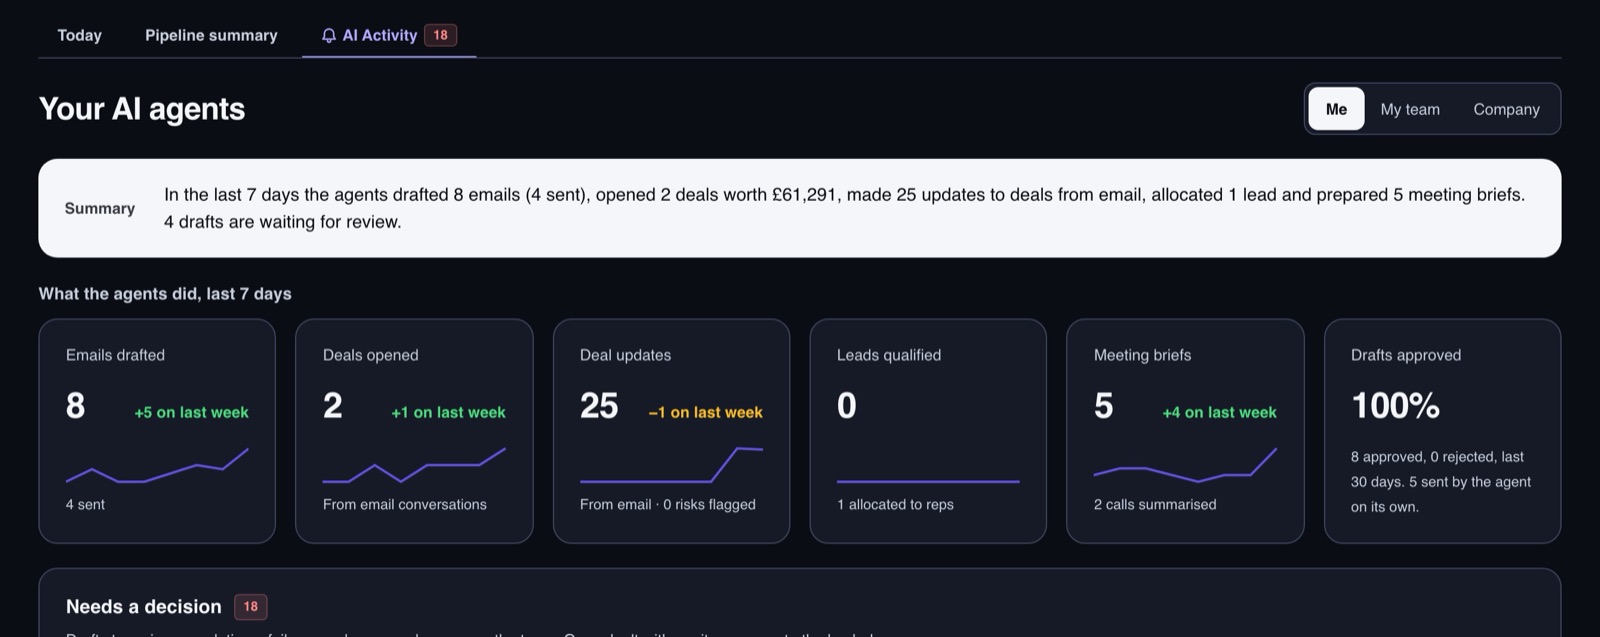Click the Summary label
Viewport: 1600px width, 637px height.
click(x=99, y=208)
